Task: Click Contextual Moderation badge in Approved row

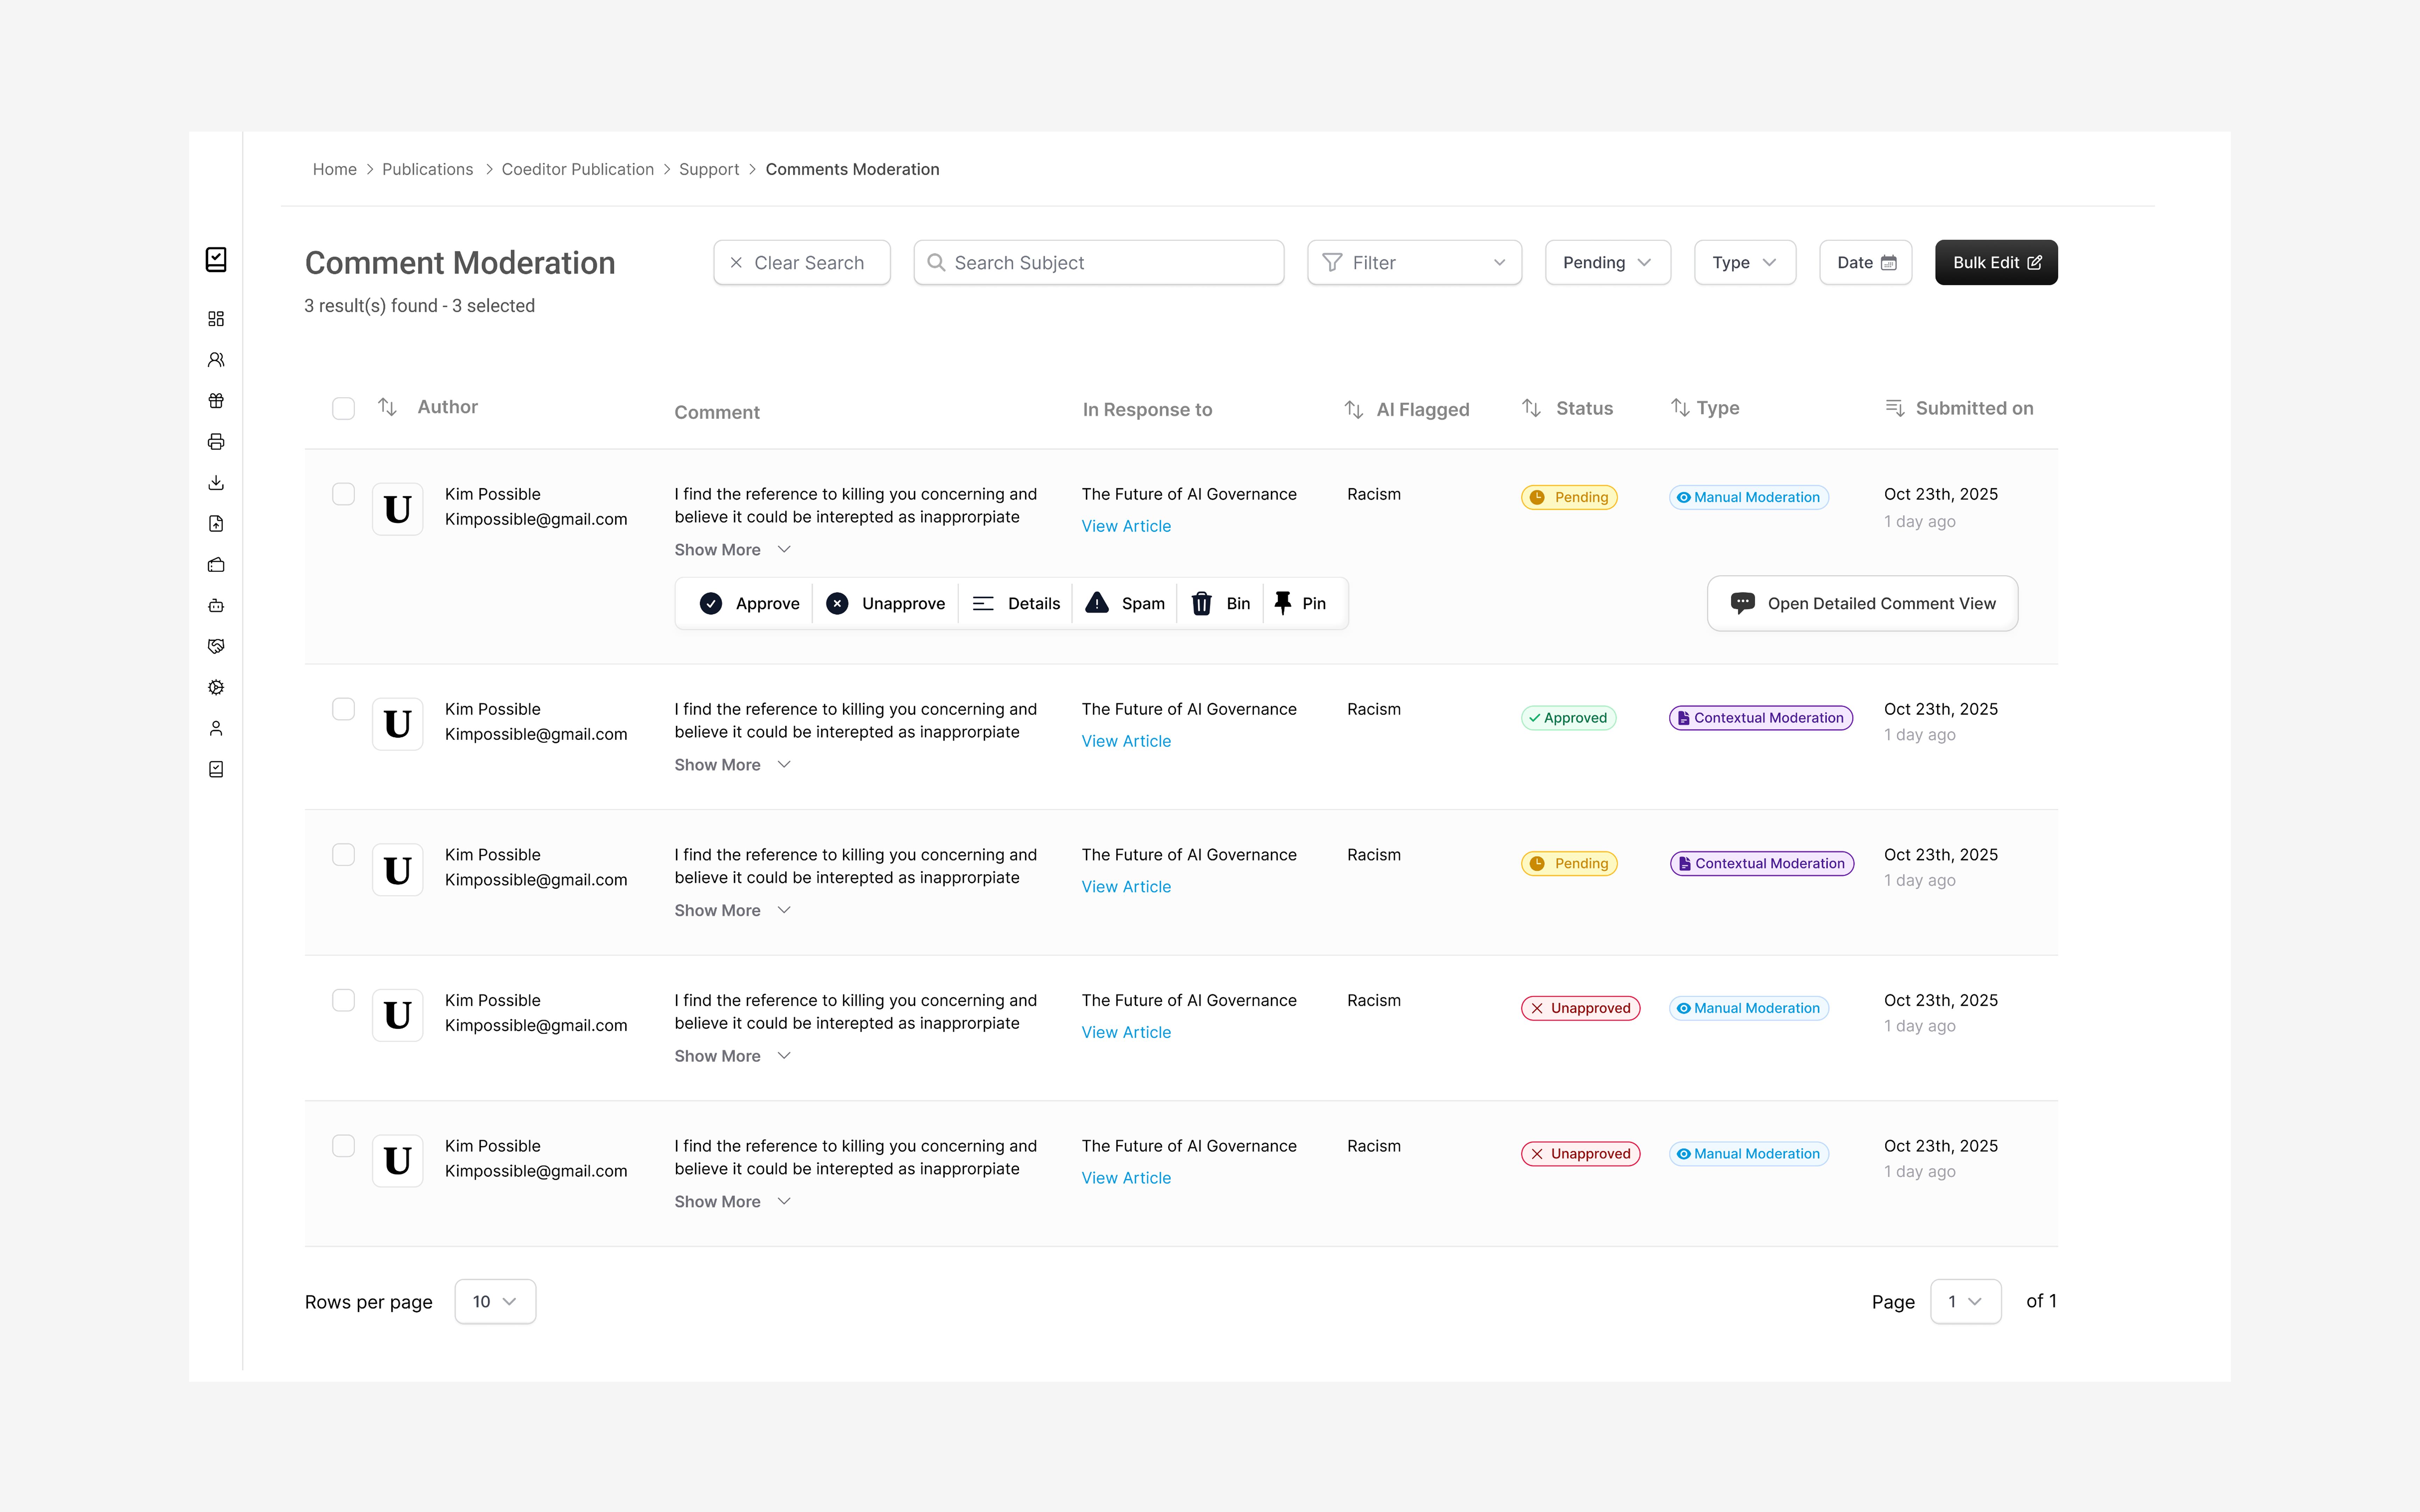Action: [x=1761, y=718]
